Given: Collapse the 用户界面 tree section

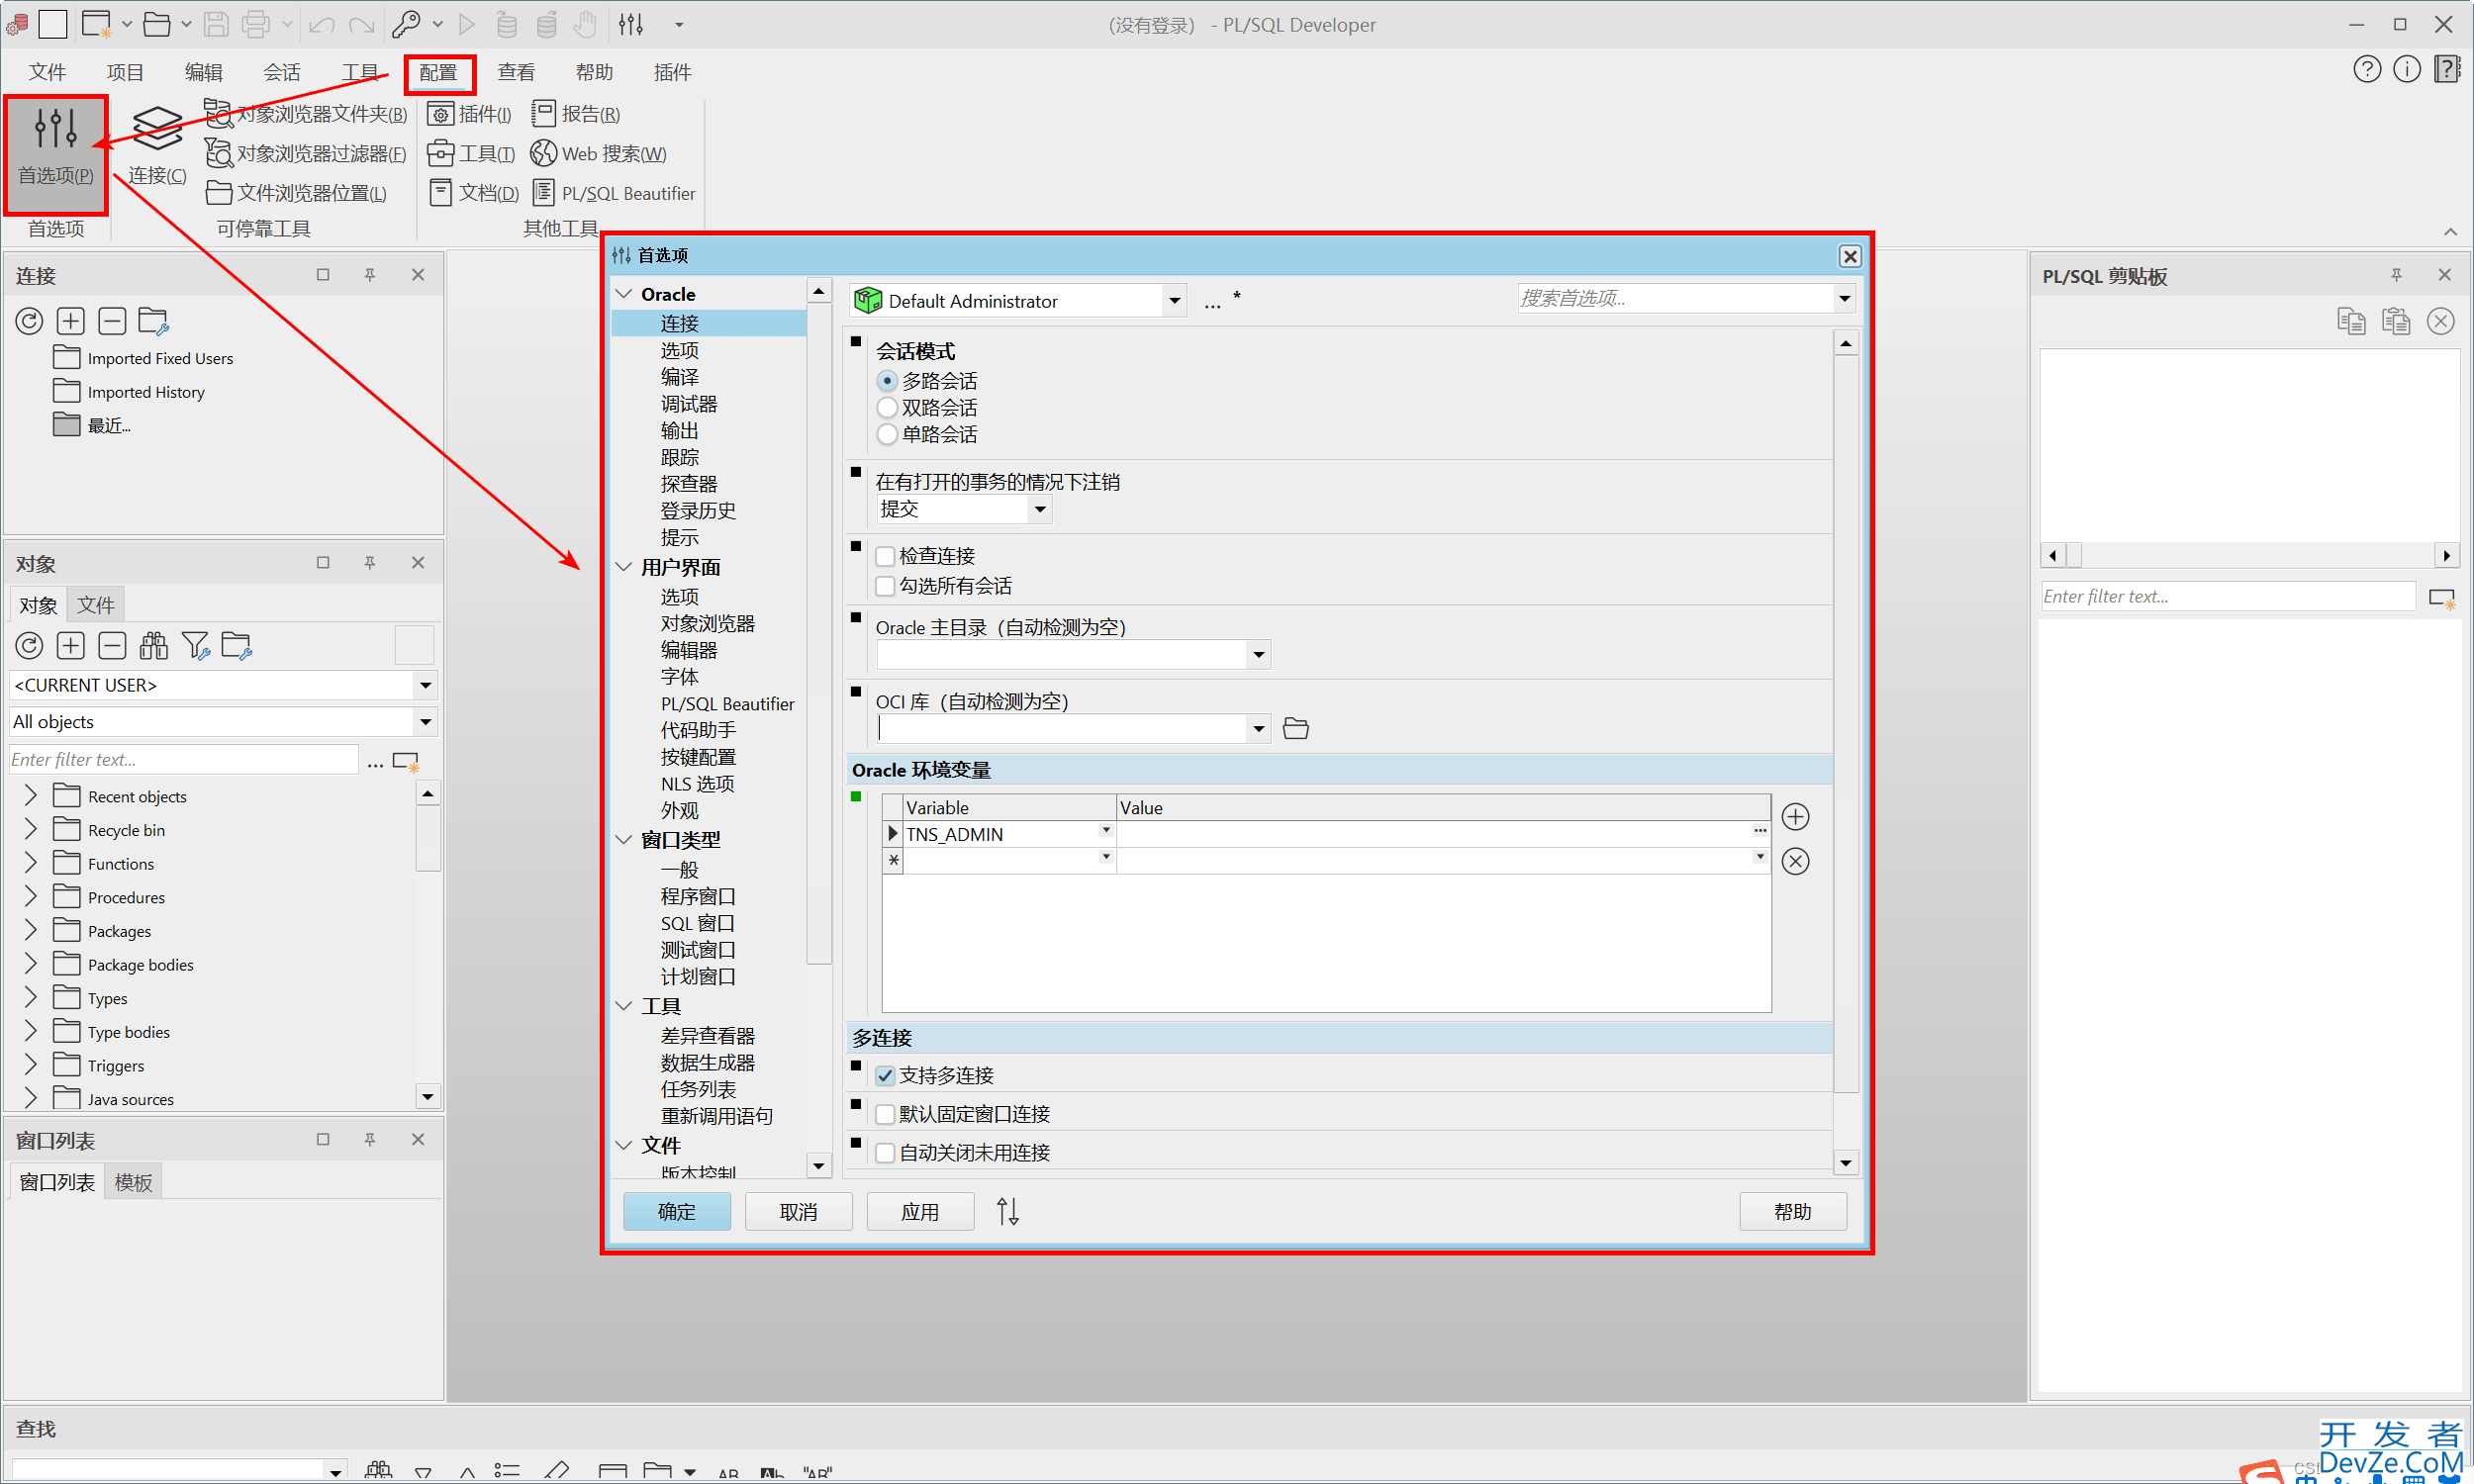Looking at the screenshot, I should 624,567.
